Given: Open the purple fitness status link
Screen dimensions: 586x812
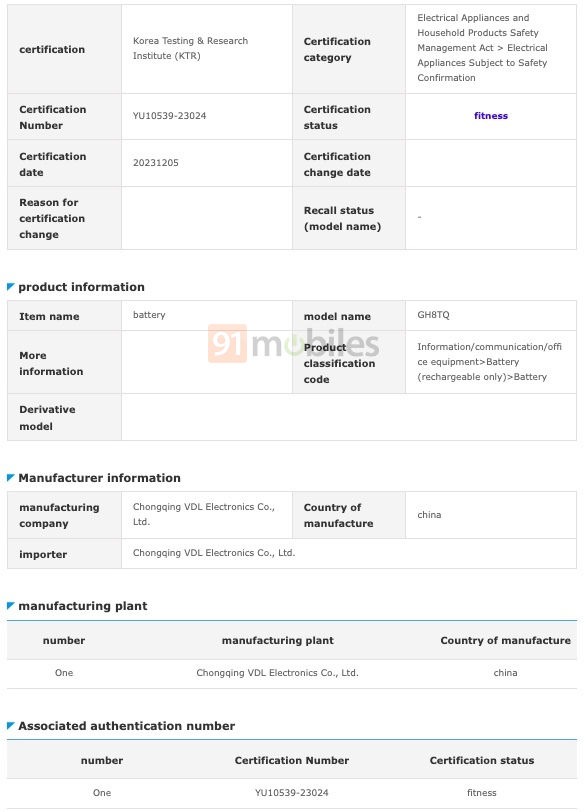Looking at the screenshot, I should [491, 116].
